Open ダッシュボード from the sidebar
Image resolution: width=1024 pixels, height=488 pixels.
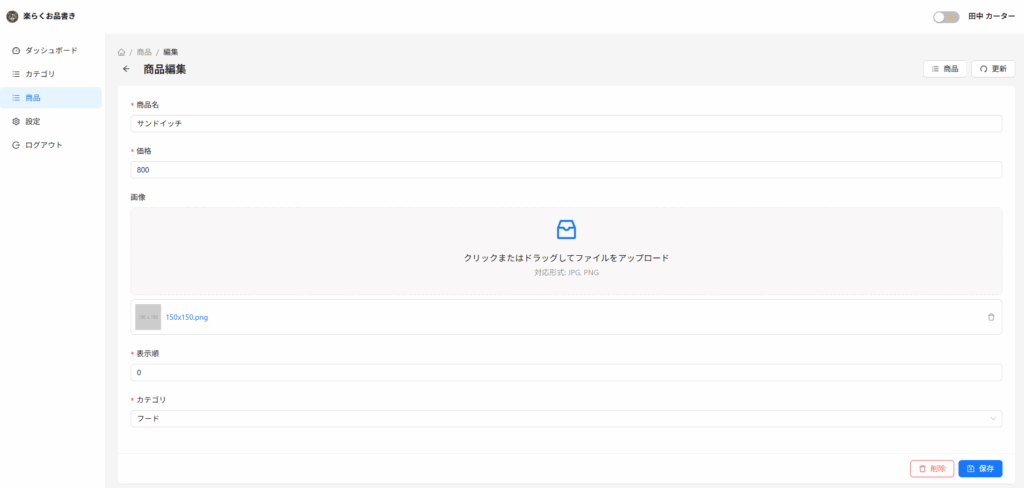pos(50,50)
